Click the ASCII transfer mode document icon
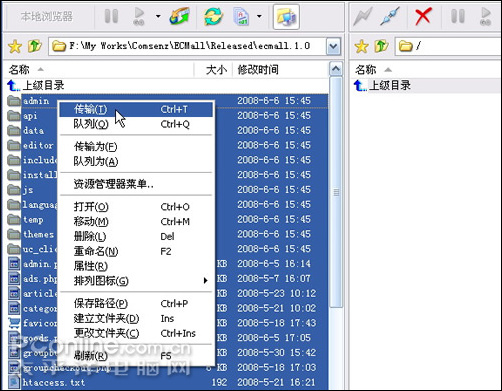 (x=241, y=16)
